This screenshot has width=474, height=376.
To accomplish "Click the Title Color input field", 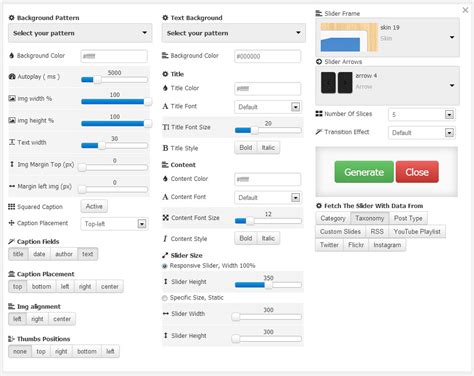I will click(x=268, y=89).
